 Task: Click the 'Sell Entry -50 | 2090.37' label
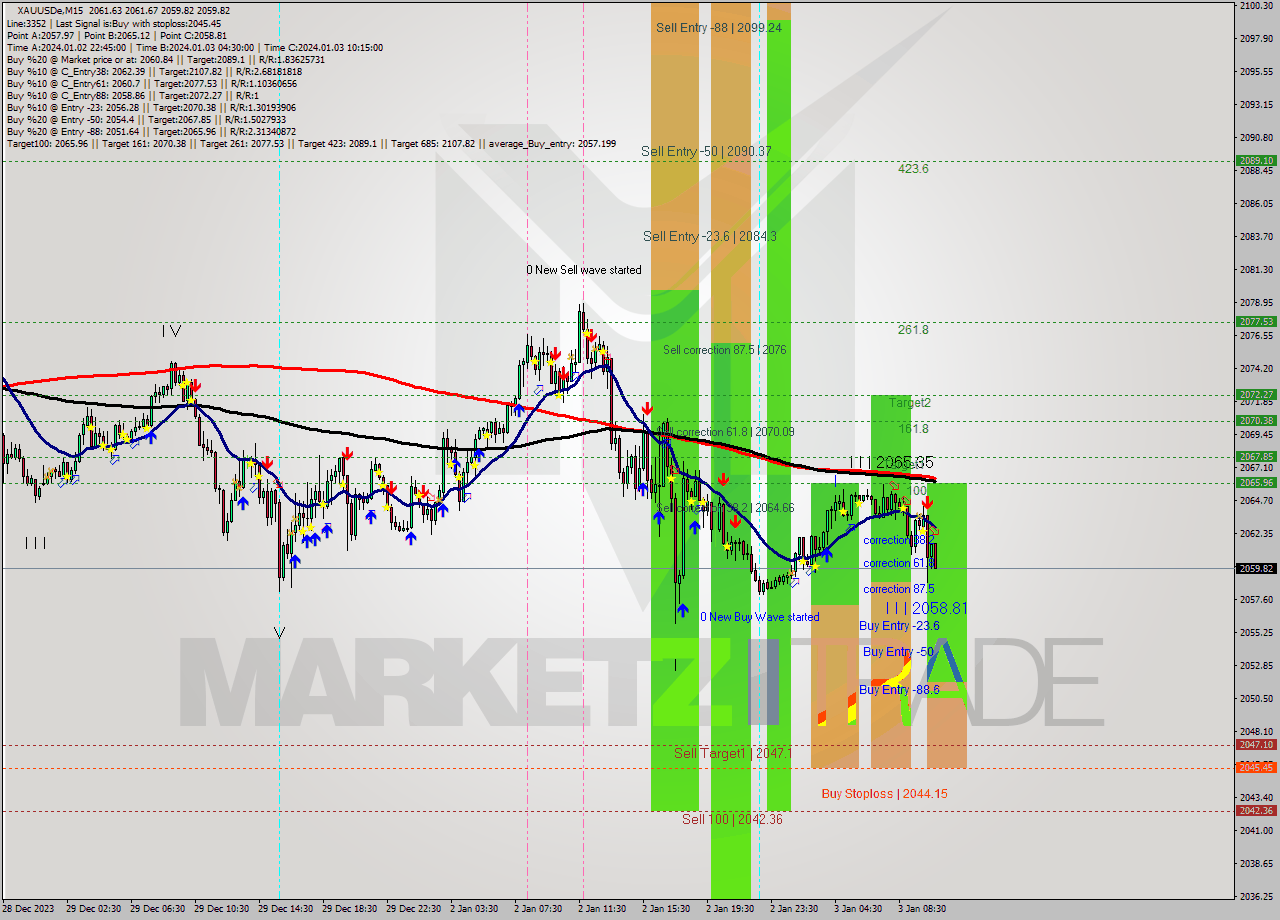pos(707,151)
